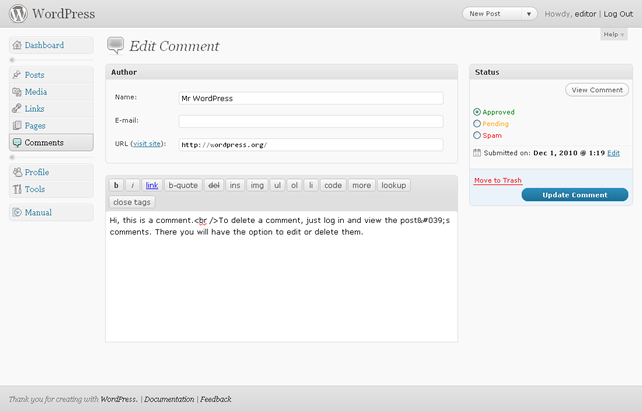The width and height of the screenshot is (642, 412).
Task: Insert list item with li button
Action: pyautogui.click(x=311, y=185)
